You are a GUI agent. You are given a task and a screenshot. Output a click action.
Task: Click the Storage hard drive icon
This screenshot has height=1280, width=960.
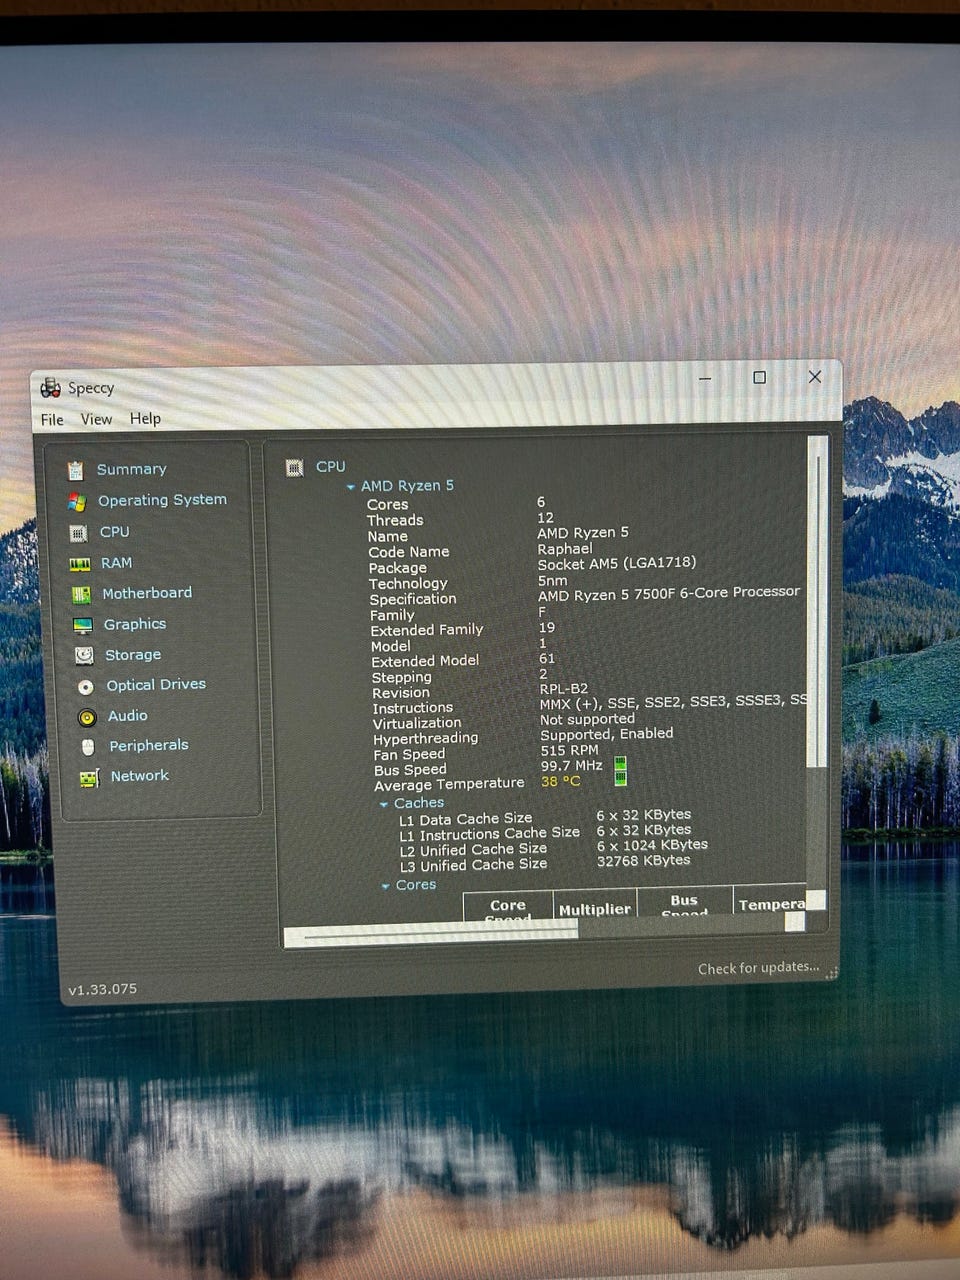84,656
